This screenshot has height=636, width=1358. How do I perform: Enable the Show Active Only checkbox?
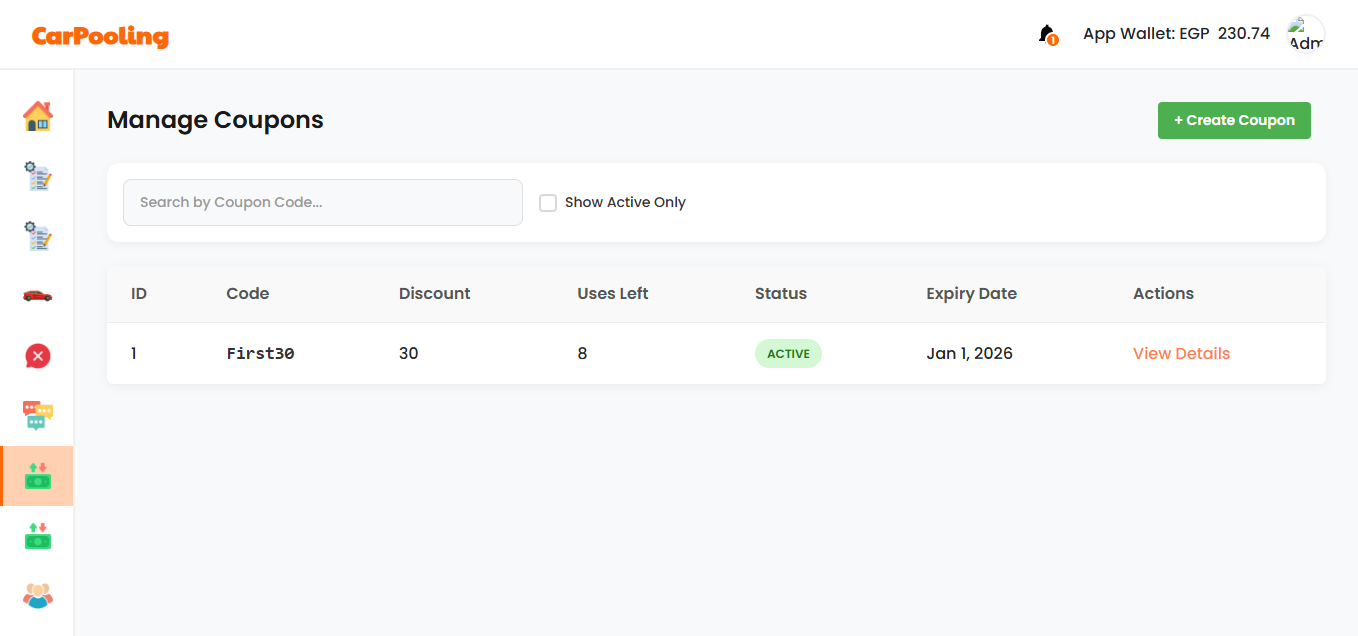pyautogui.click(x=548, y=203)
